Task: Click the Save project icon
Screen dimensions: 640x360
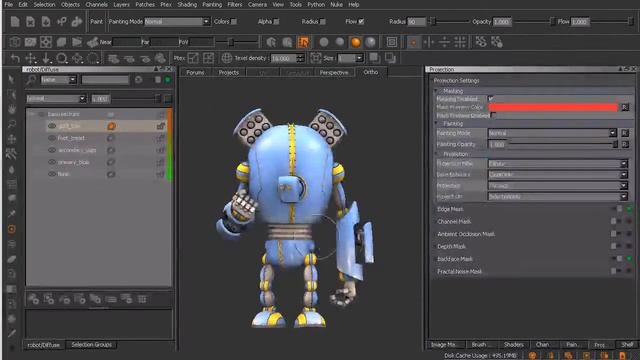Action: click(x=46, y=21)
